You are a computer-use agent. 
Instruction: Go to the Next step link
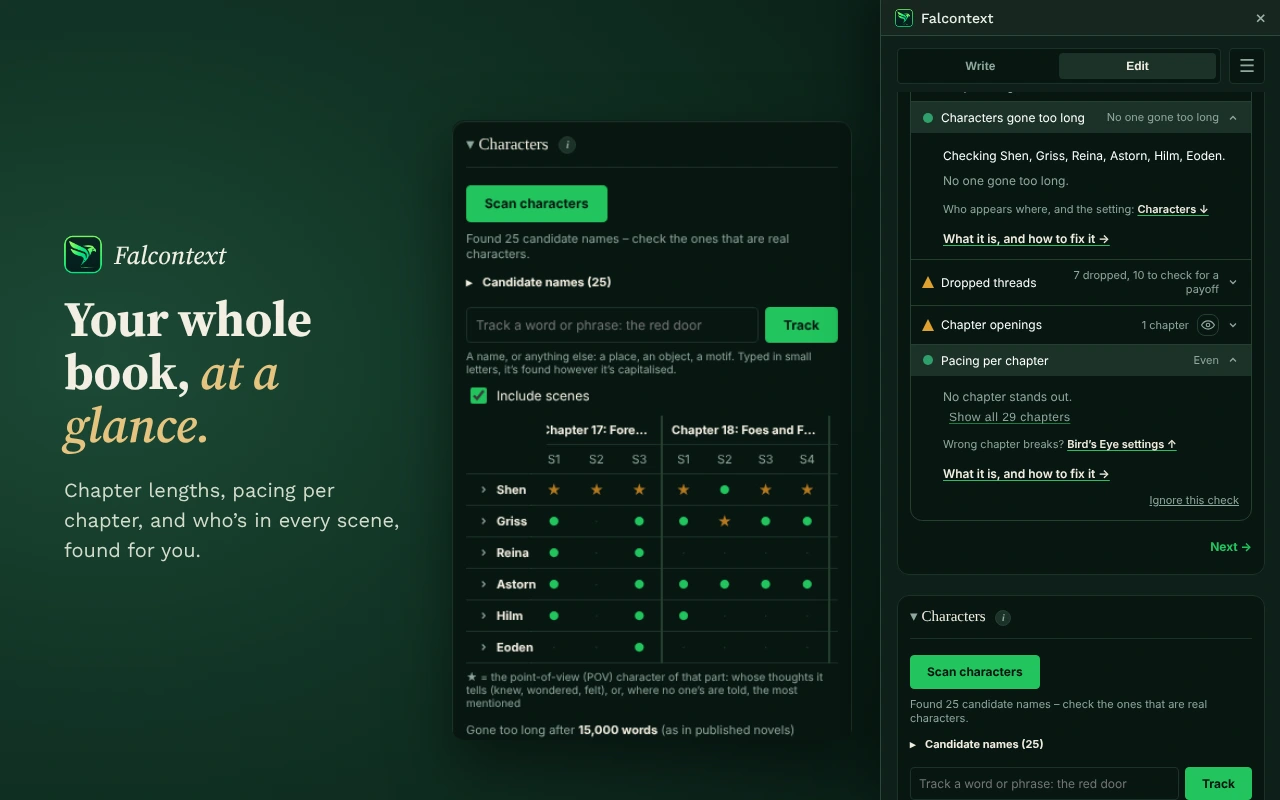pyautogui.click(x=1230, y=547)
